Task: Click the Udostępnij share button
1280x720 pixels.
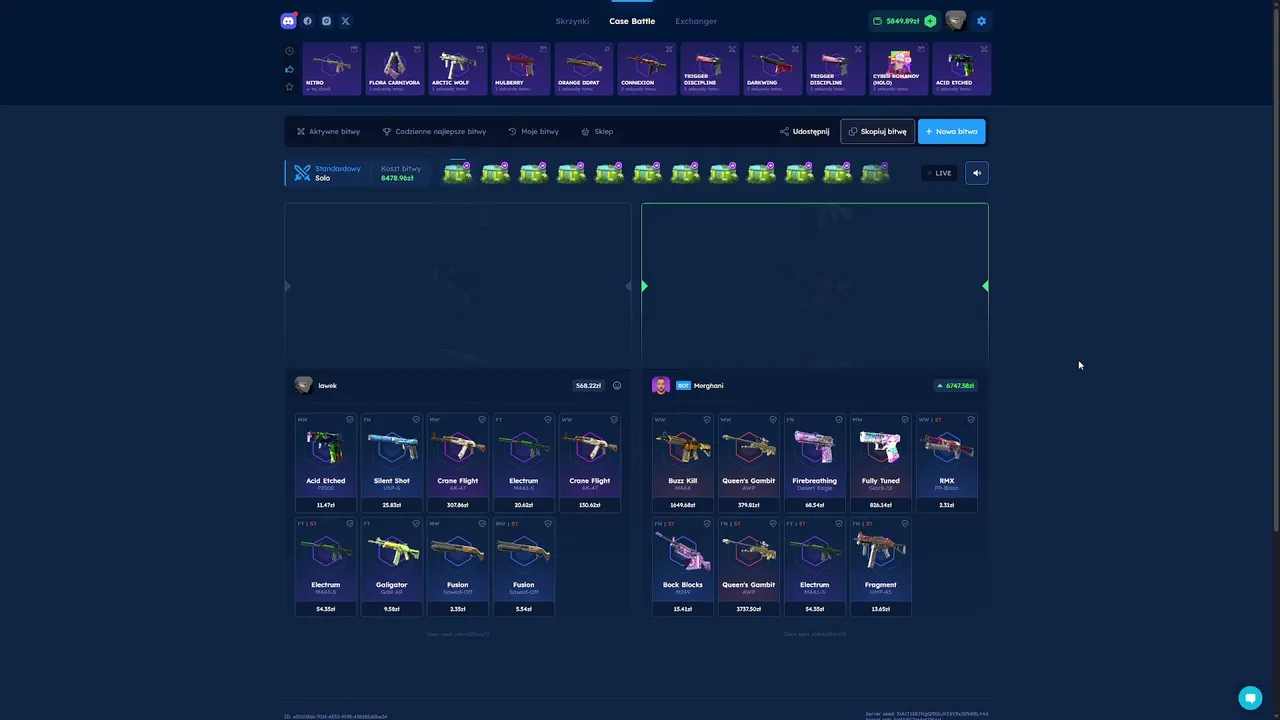Action: (x=805, y=132)
